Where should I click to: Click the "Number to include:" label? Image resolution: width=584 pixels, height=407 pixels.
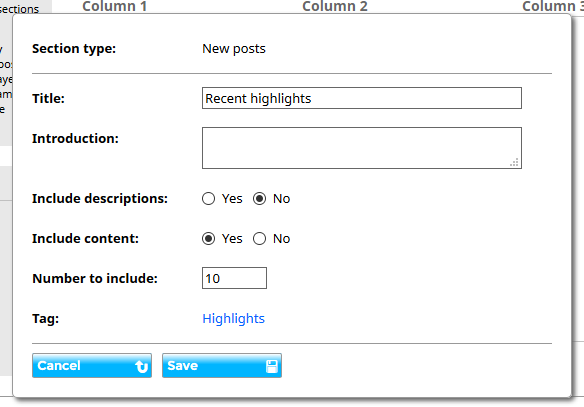[x=95, y=279]
